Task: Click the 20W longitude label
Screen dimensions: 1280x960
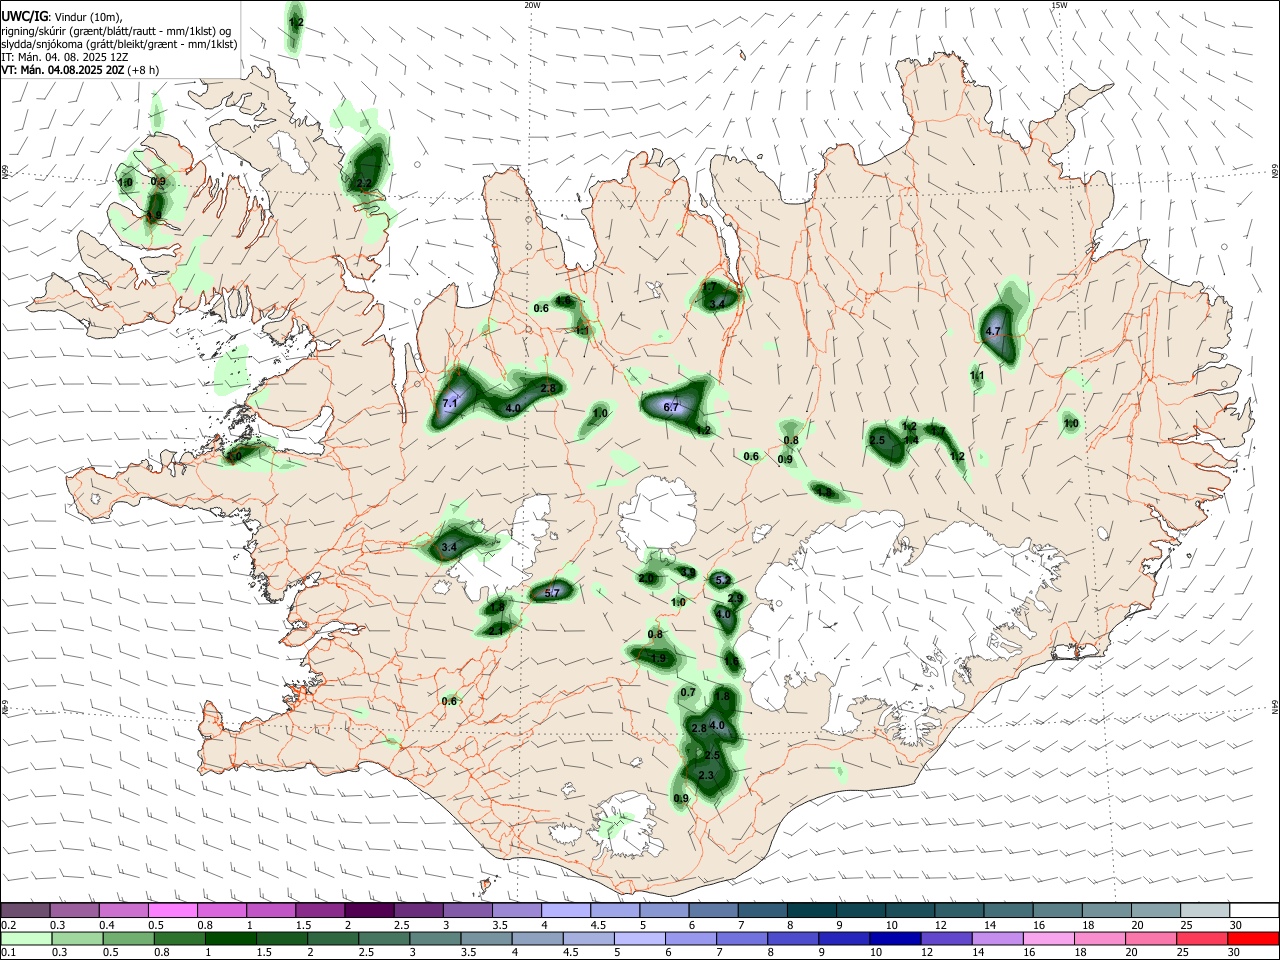Action: 532,5
